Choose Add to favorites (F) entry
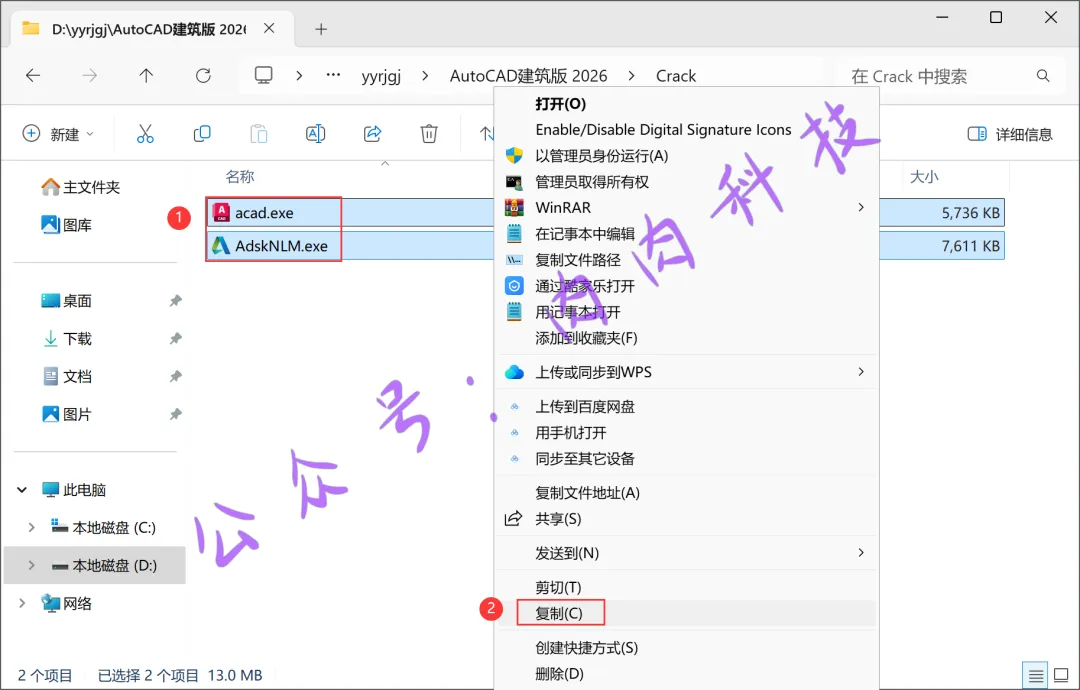Screen dimensions: 1080x690 [x=686, y=338]
